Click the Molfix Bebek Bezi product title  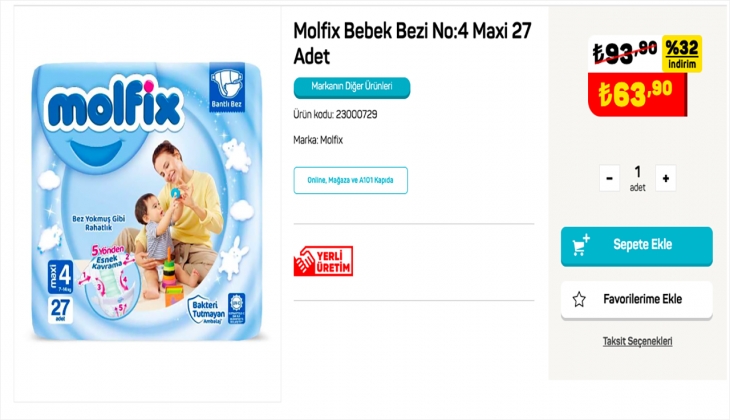pos(410,42)
